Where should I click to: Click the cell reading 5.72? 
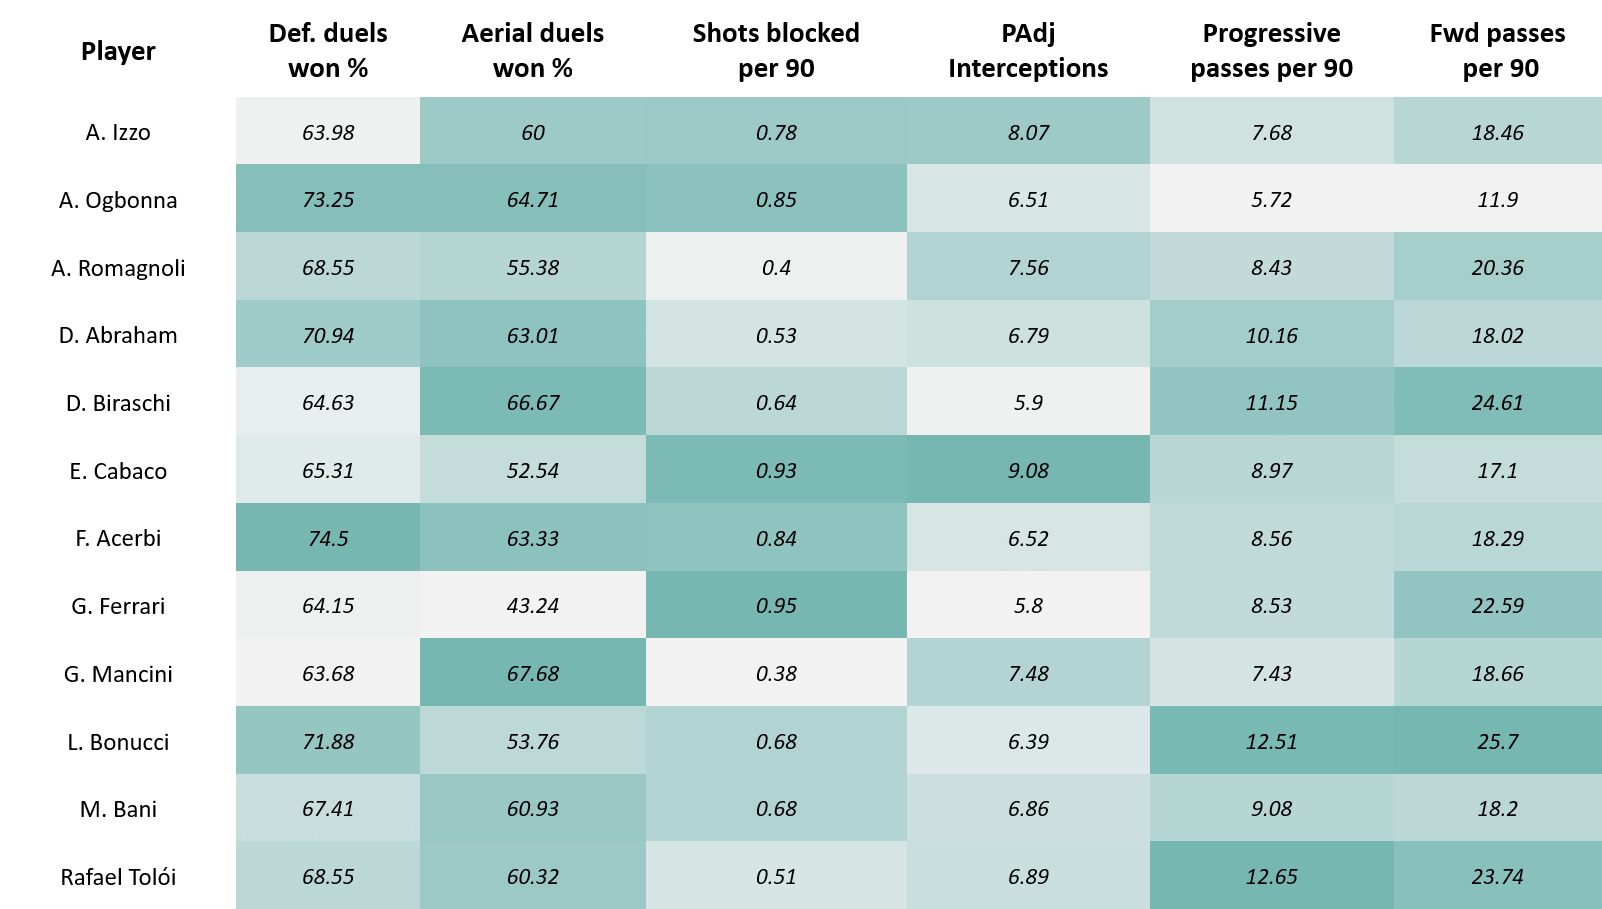click(1271, 199)
